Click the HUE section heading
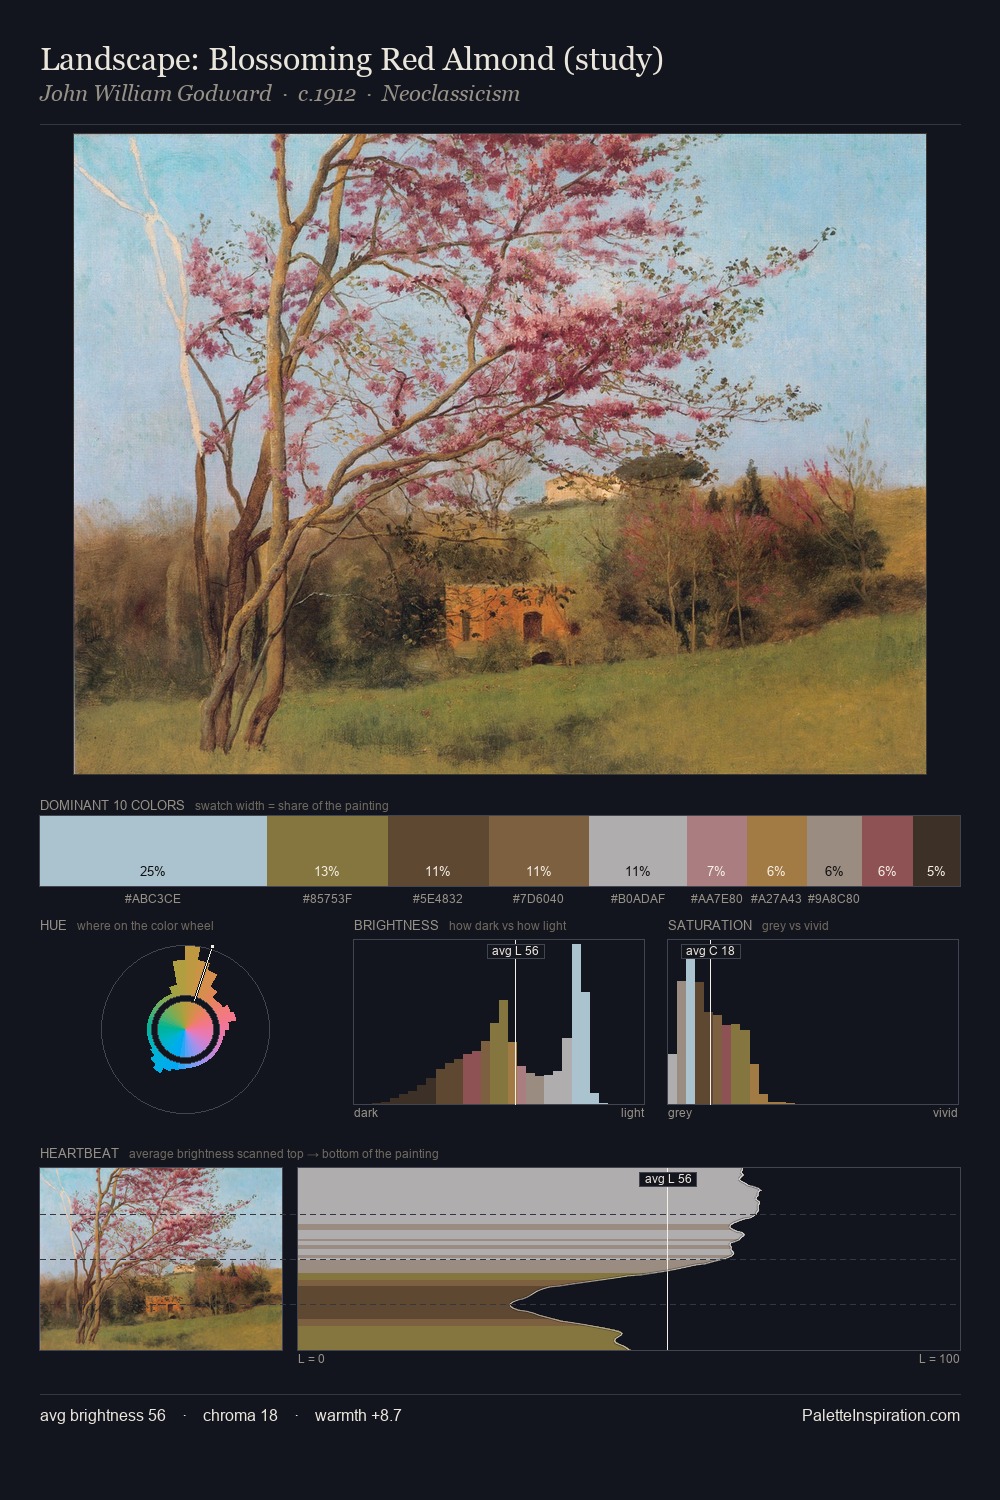 pyautogui.click(x=53, y=925)
